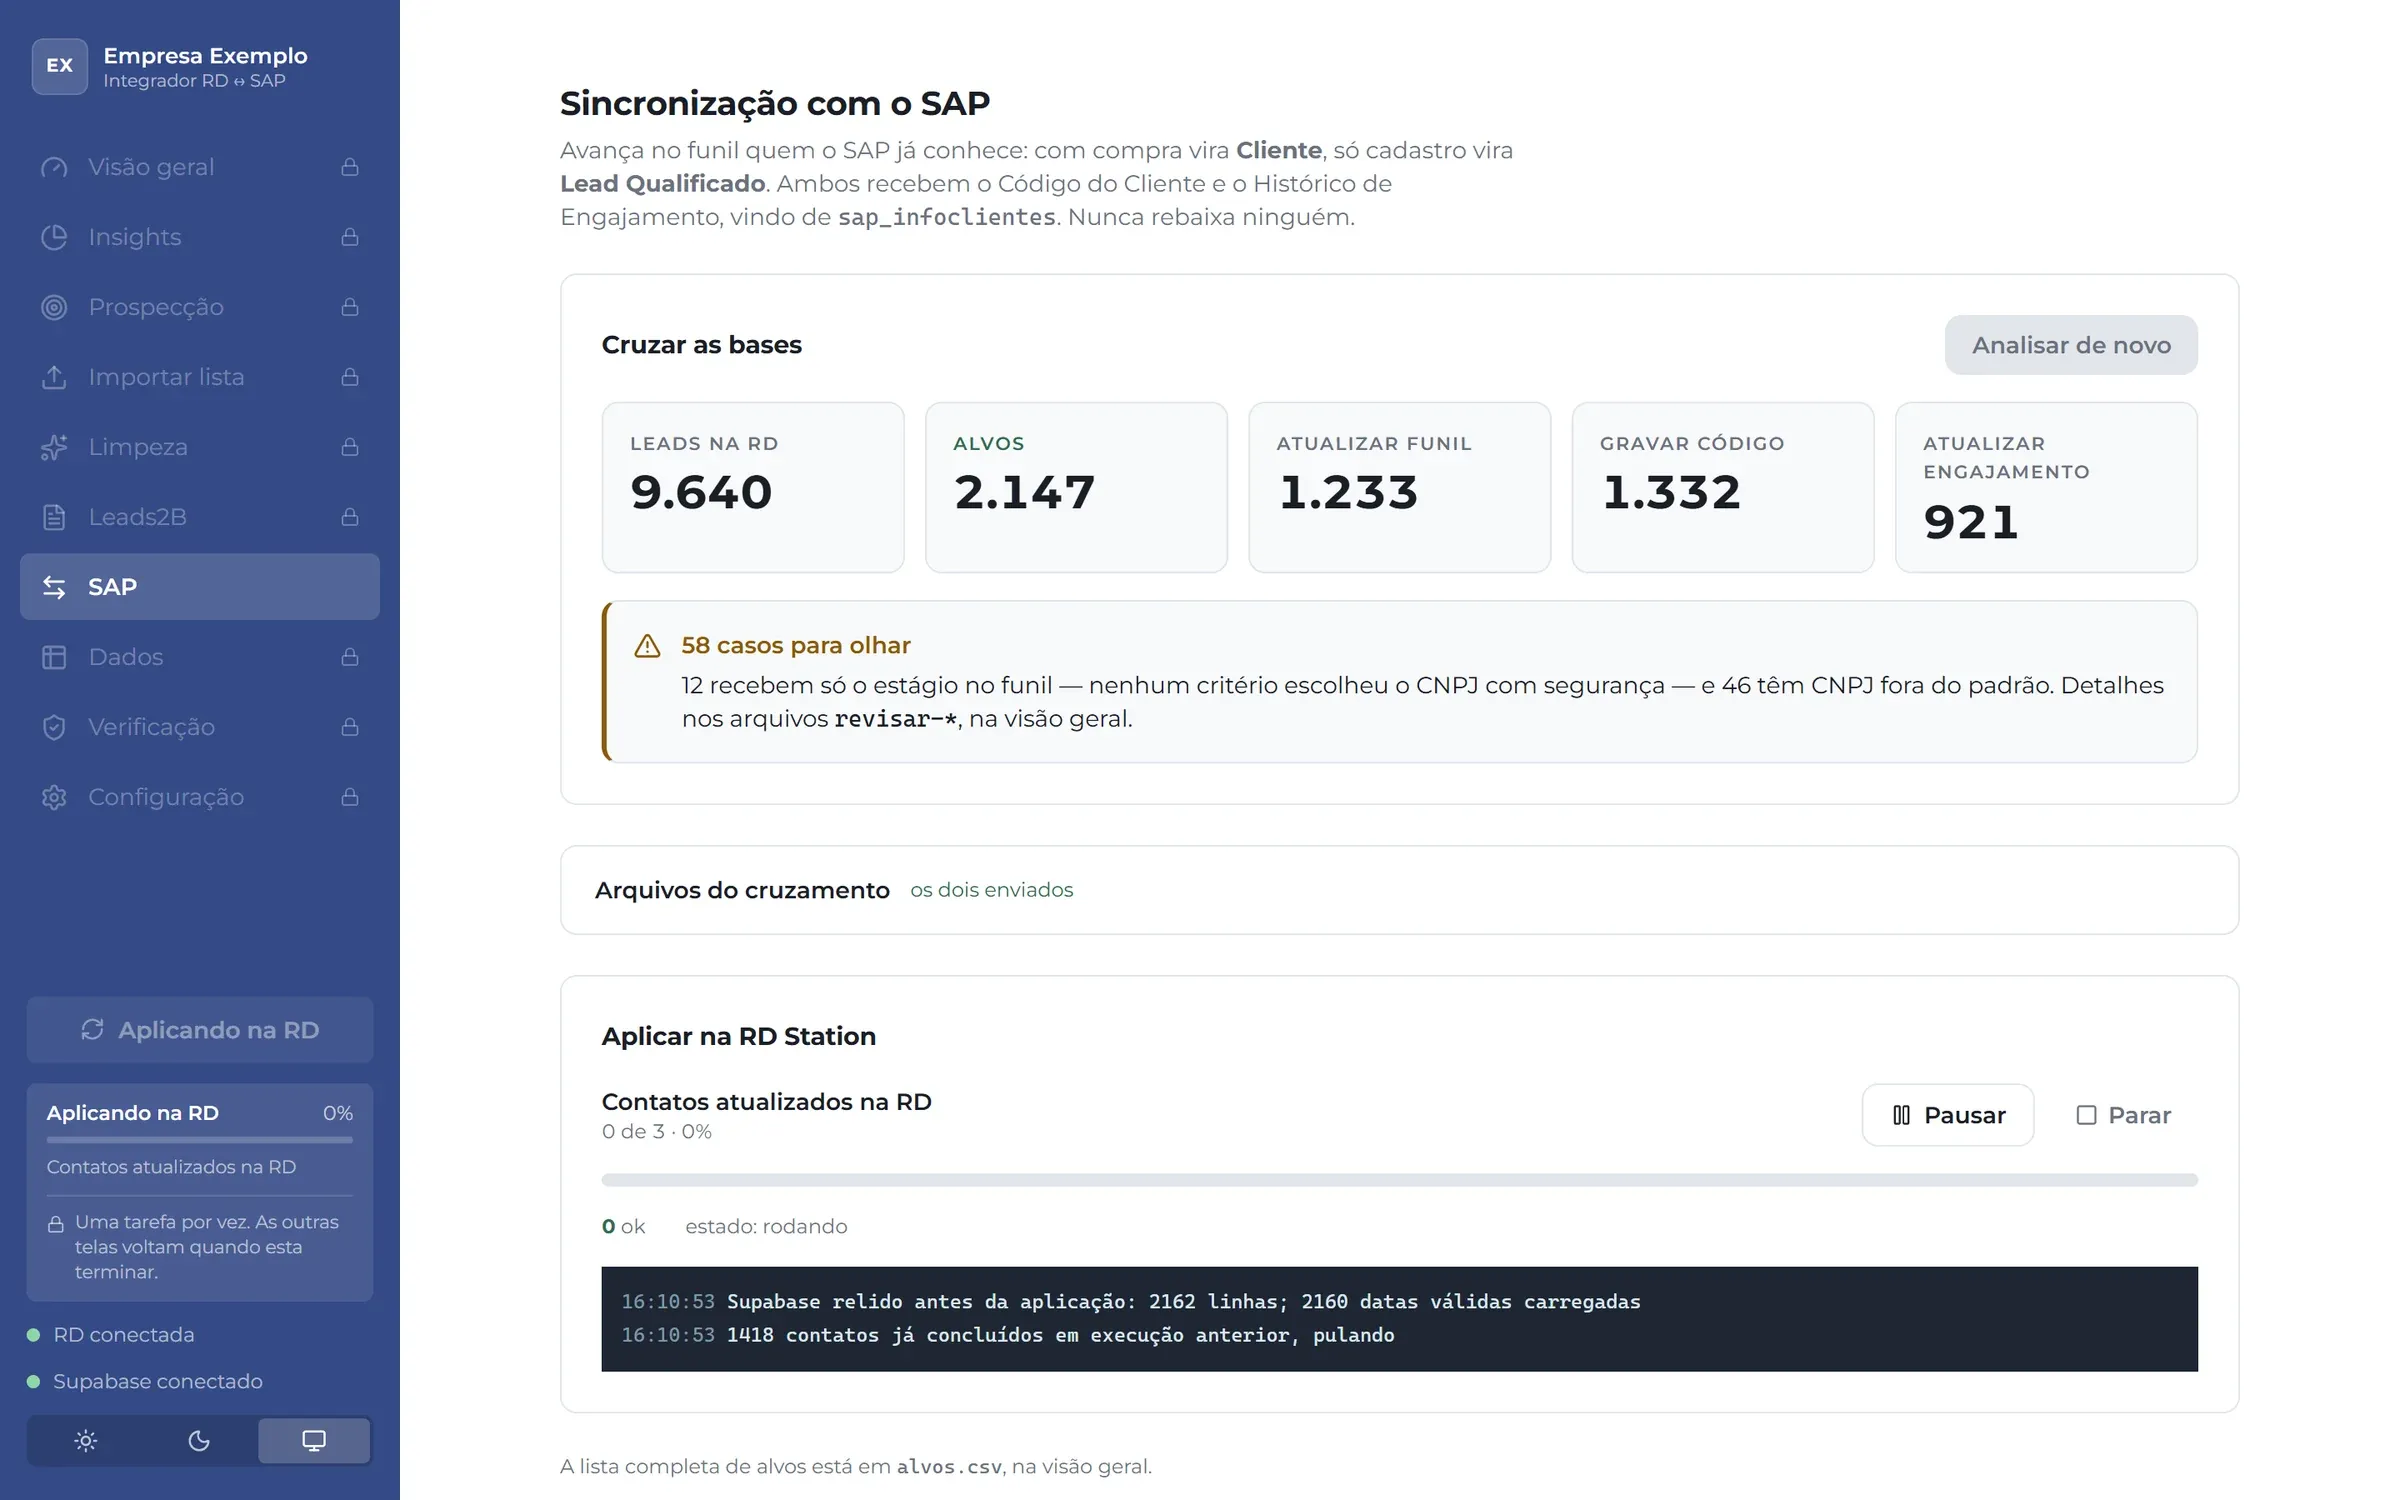This screenshot has height=1500, width=2400.
Task: Expand the Arquivos do cruzamento section
Action: click(1399, 890)
